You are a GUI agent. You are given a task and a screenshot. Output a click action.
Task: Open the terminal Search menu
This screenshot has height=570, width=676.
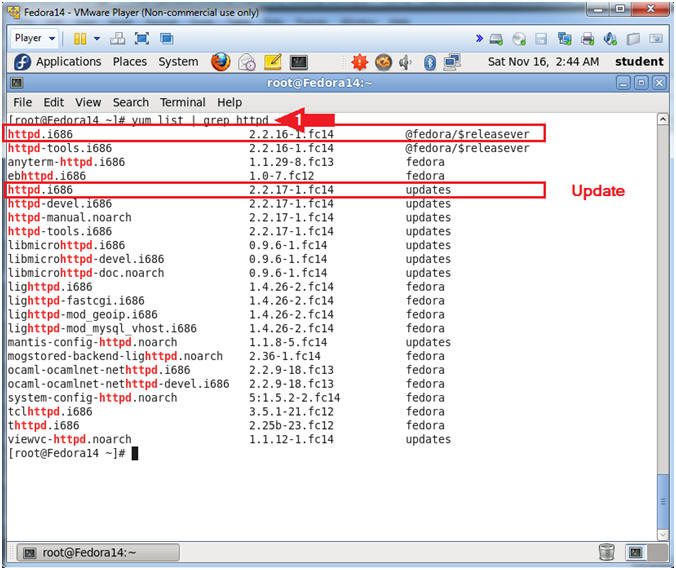click(131, 103)
